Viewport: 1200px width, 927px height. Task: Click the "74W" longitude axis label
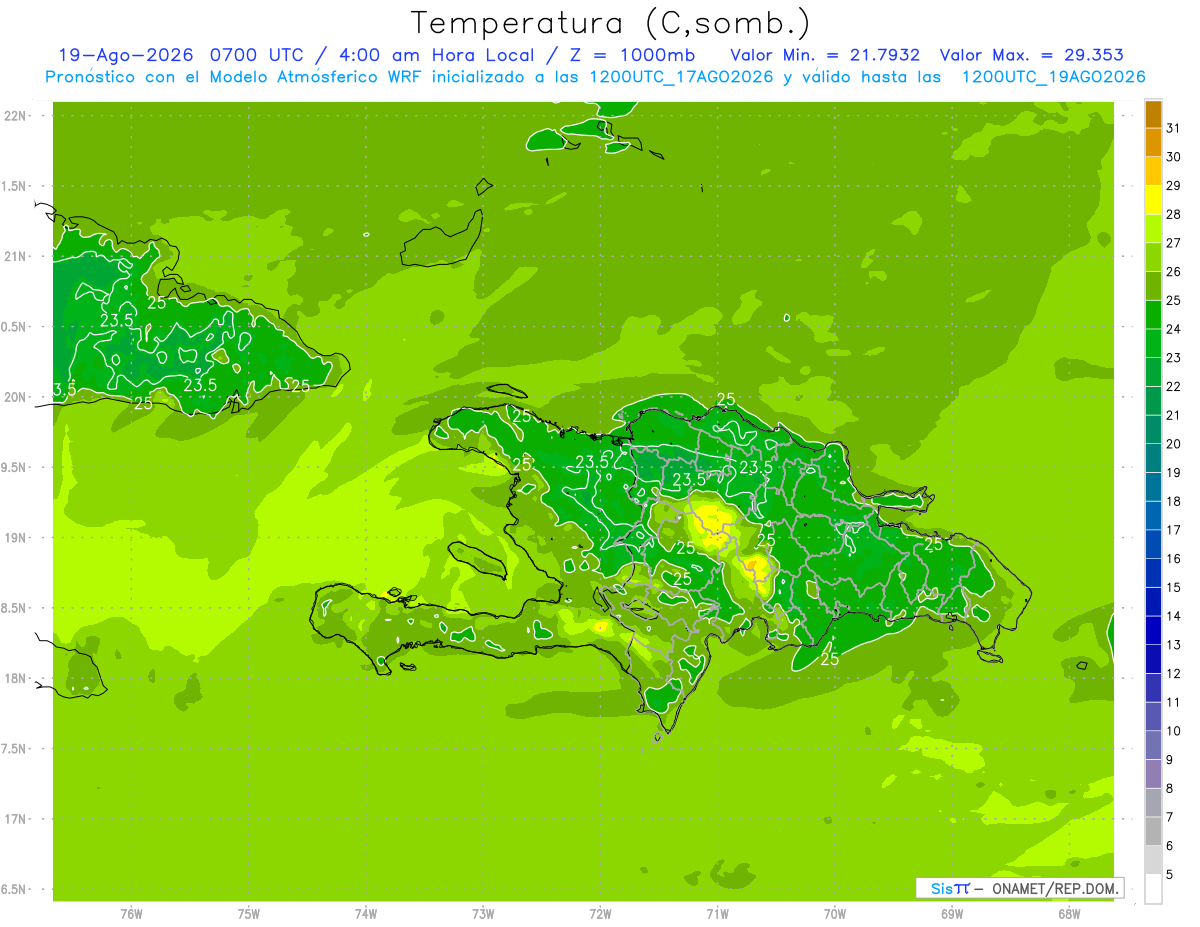click(366, 914)
